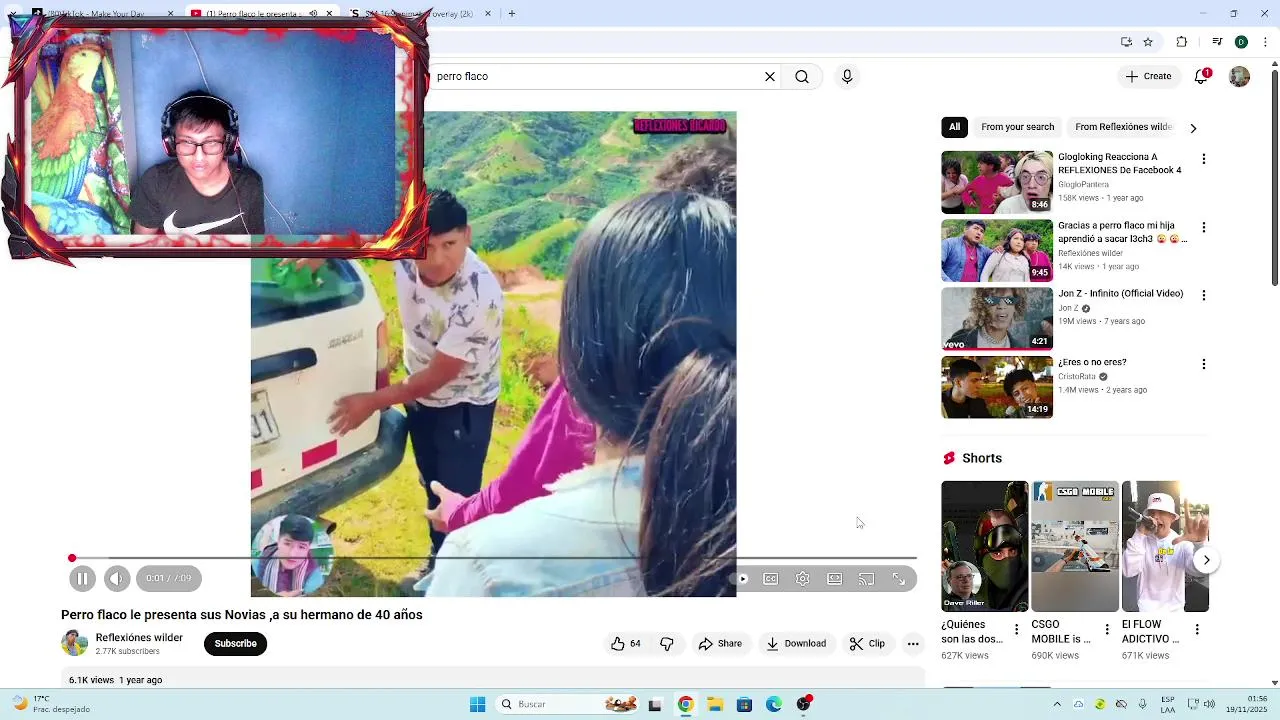Enter full screen mode
Screen dimensions: 1280x720
(899, 579)
